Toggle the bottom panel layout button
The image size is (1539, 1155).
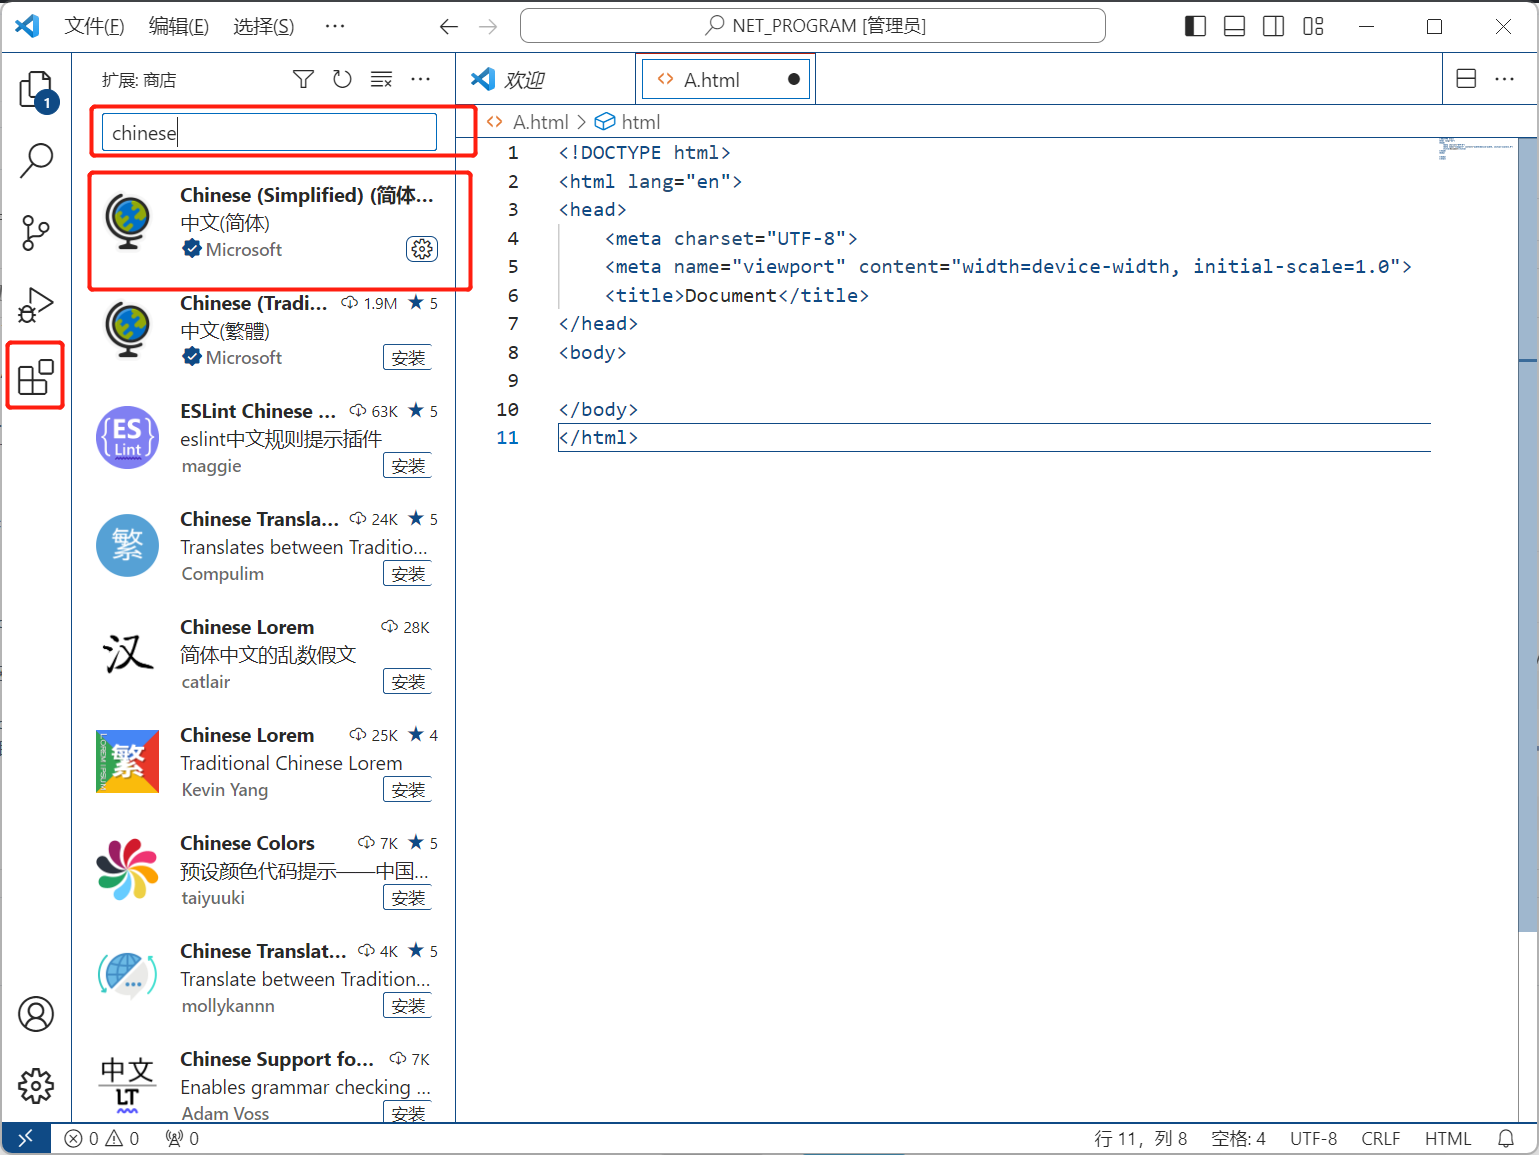coord(1234,26)
